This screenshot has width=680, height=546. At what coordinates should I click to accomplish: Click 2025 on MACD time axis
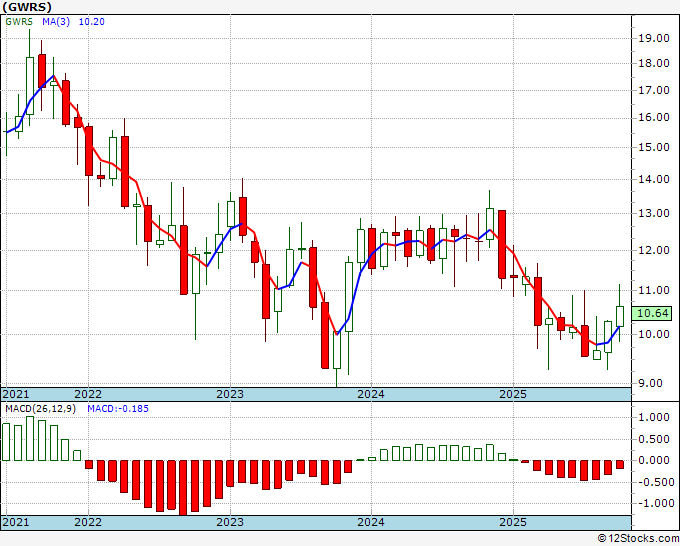tap(513, 522)
